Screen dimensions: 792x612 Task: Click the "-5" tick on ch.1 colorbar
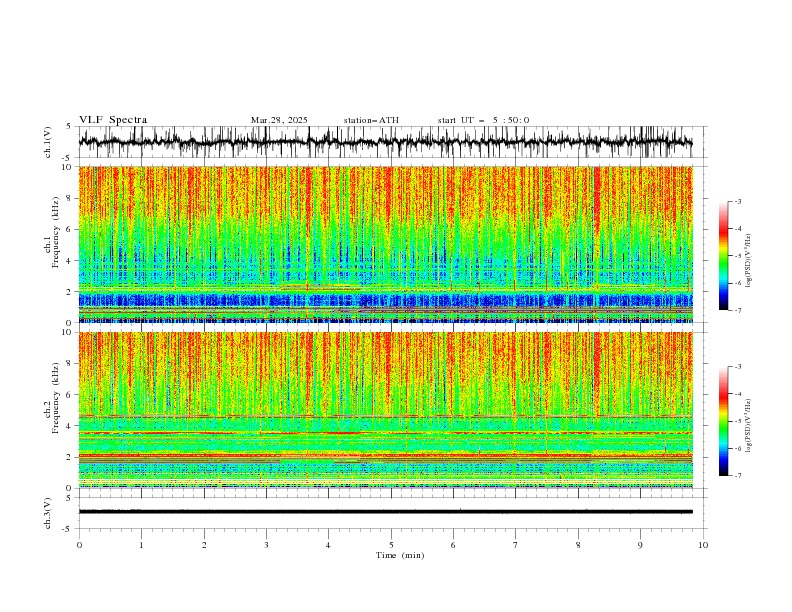738,256
